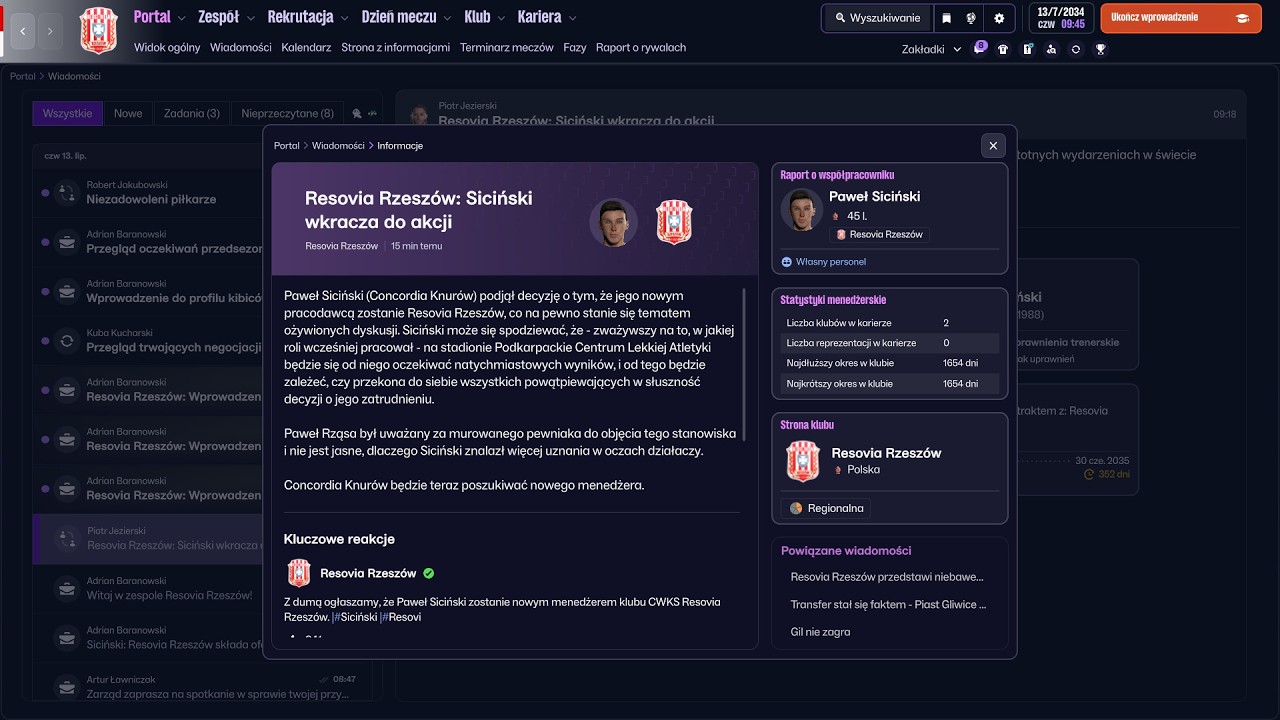The image size is (1280, 720).
Task: Click the club crest in the article header
Action: (674, 222)
